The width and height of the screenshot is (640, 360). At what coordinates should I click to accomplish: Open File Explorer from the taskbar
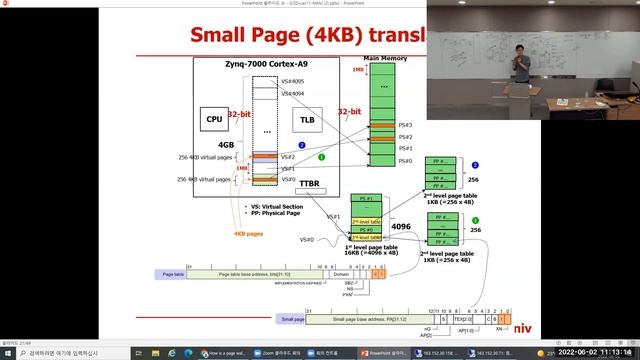point(156,353)
